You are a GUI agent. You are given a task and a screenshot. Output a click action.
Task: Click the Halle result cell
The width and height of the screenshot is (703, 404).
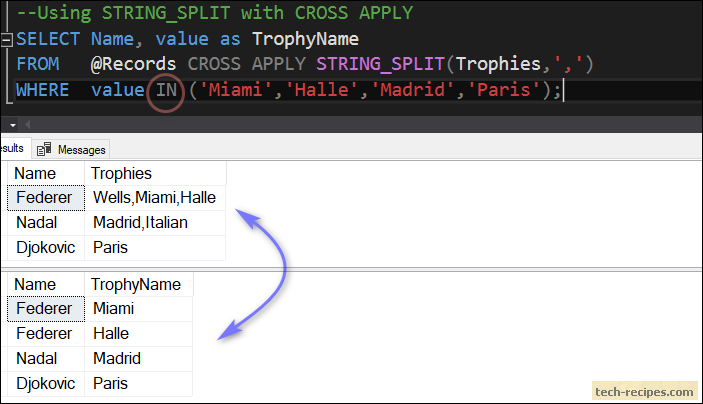pyautogui.click(x=139, y=334)
